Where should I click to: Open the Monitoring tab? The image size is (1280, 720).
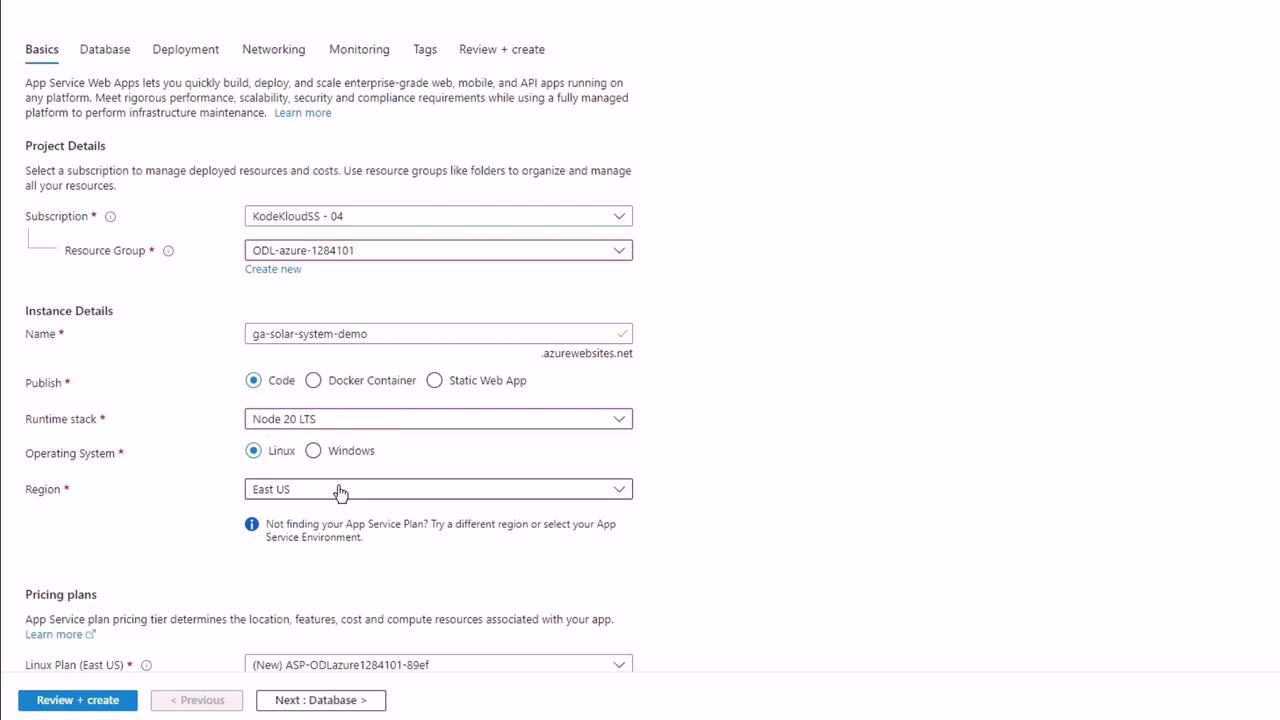pyautogui.click(x=359, y=49)
